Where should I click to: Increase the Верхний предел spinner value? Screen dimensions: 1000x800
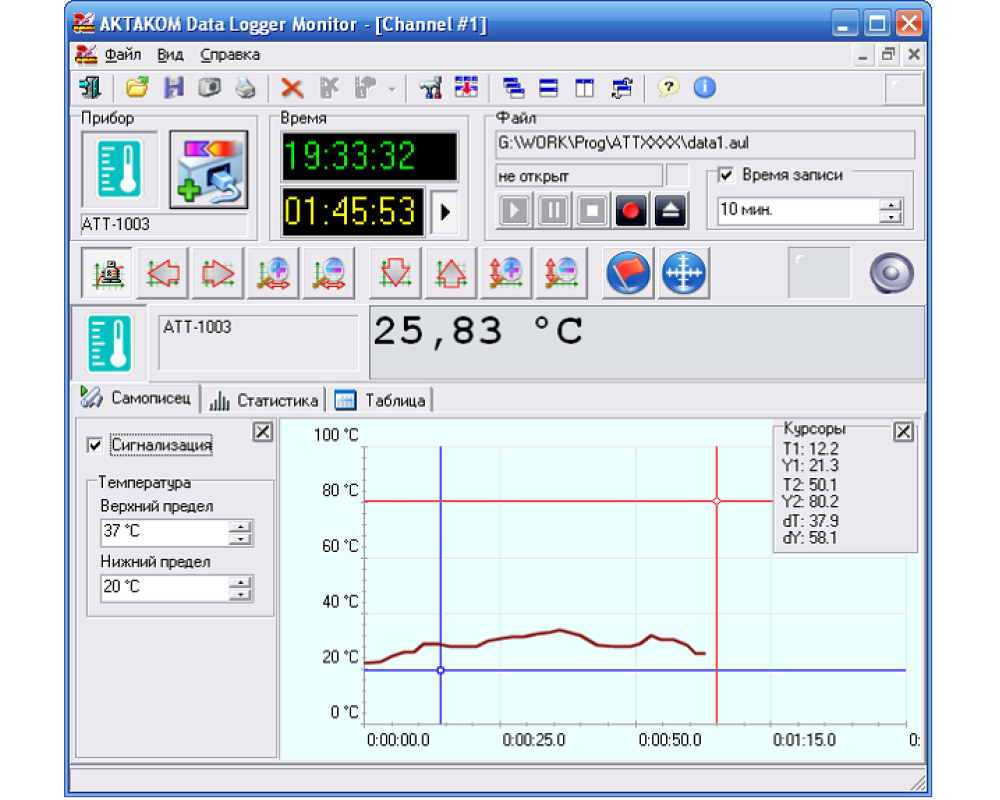(x=240, y=527)
